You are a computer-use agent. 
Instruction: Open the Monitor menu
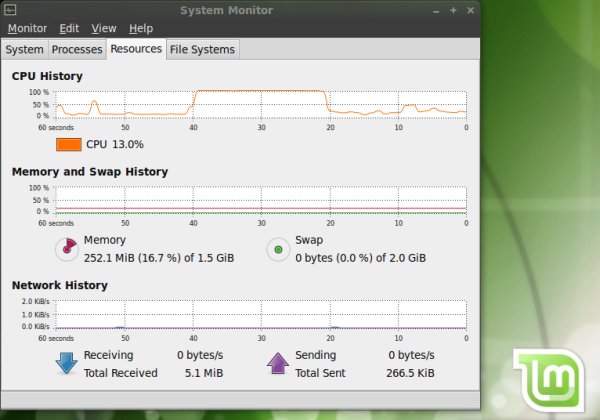27,28
